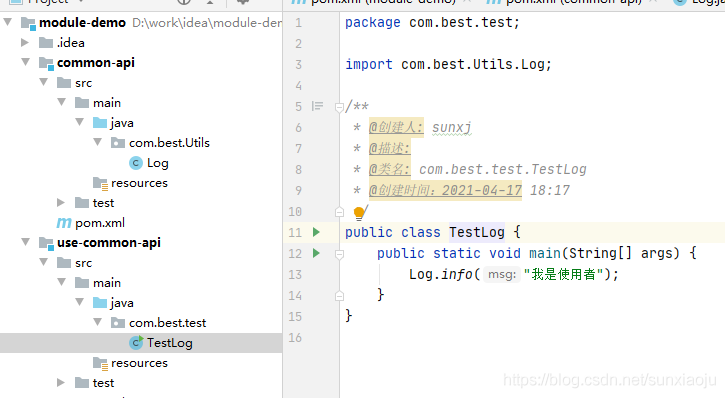The height and width of the screenshot is (398, 725).
Task: Click the use-common-api module folder icon
Action: [x=46, y=243]
